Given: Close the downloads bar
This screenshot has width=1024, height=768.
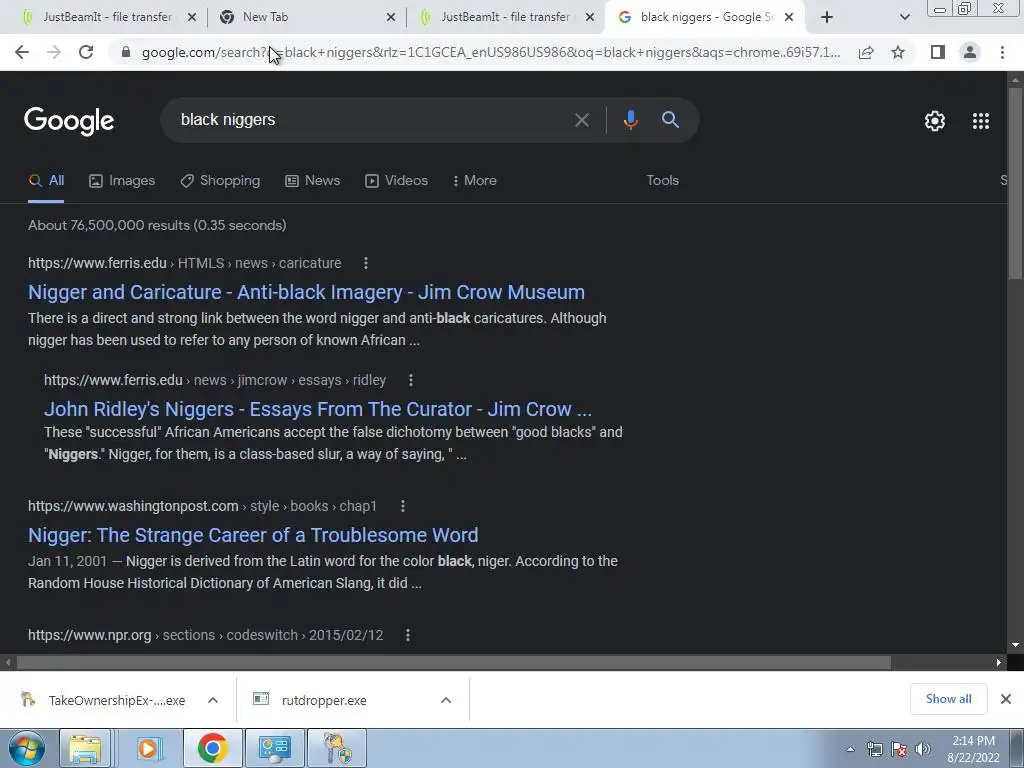Looking at the screenshot, I should 1006,699.
